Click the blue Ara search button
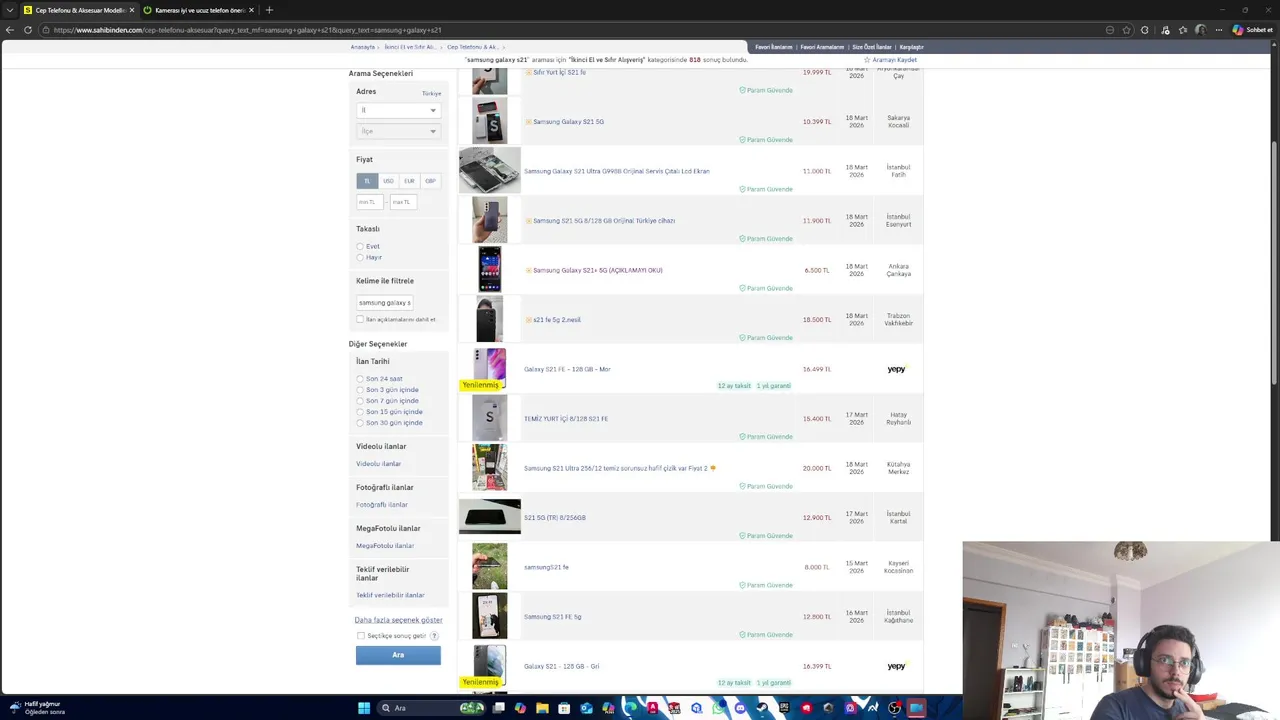 (x=398, y=655)
